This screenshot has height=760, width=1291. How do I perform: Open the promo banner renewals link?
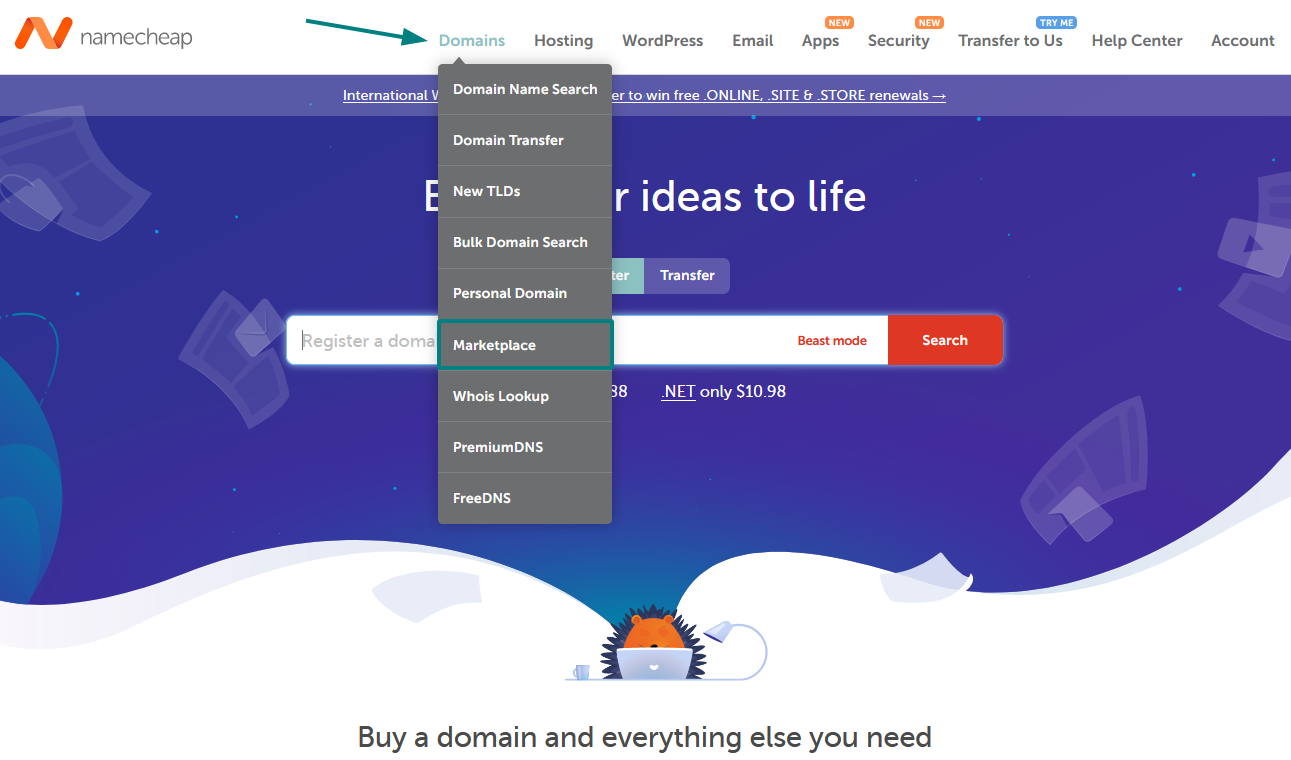644,96
